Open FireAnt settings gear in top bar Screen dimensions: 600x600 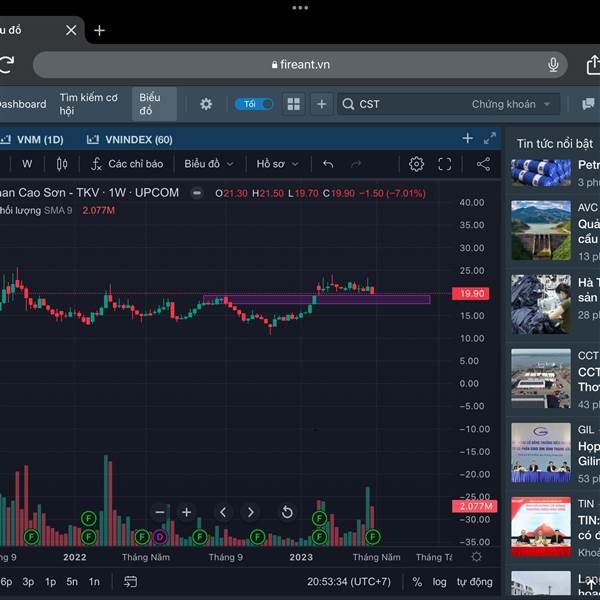[x=206, y=104]
